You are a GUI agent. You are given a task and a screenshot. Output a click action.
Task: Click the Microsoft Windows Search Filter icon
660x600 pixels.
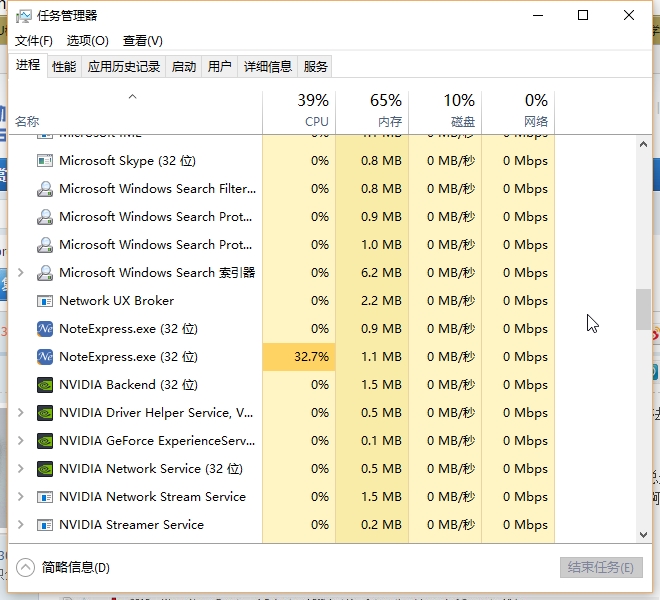(45, 189)
